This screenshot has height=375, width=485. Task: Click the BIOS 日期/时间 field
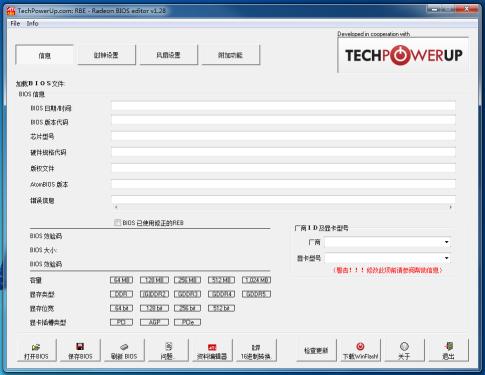(283, 106)
